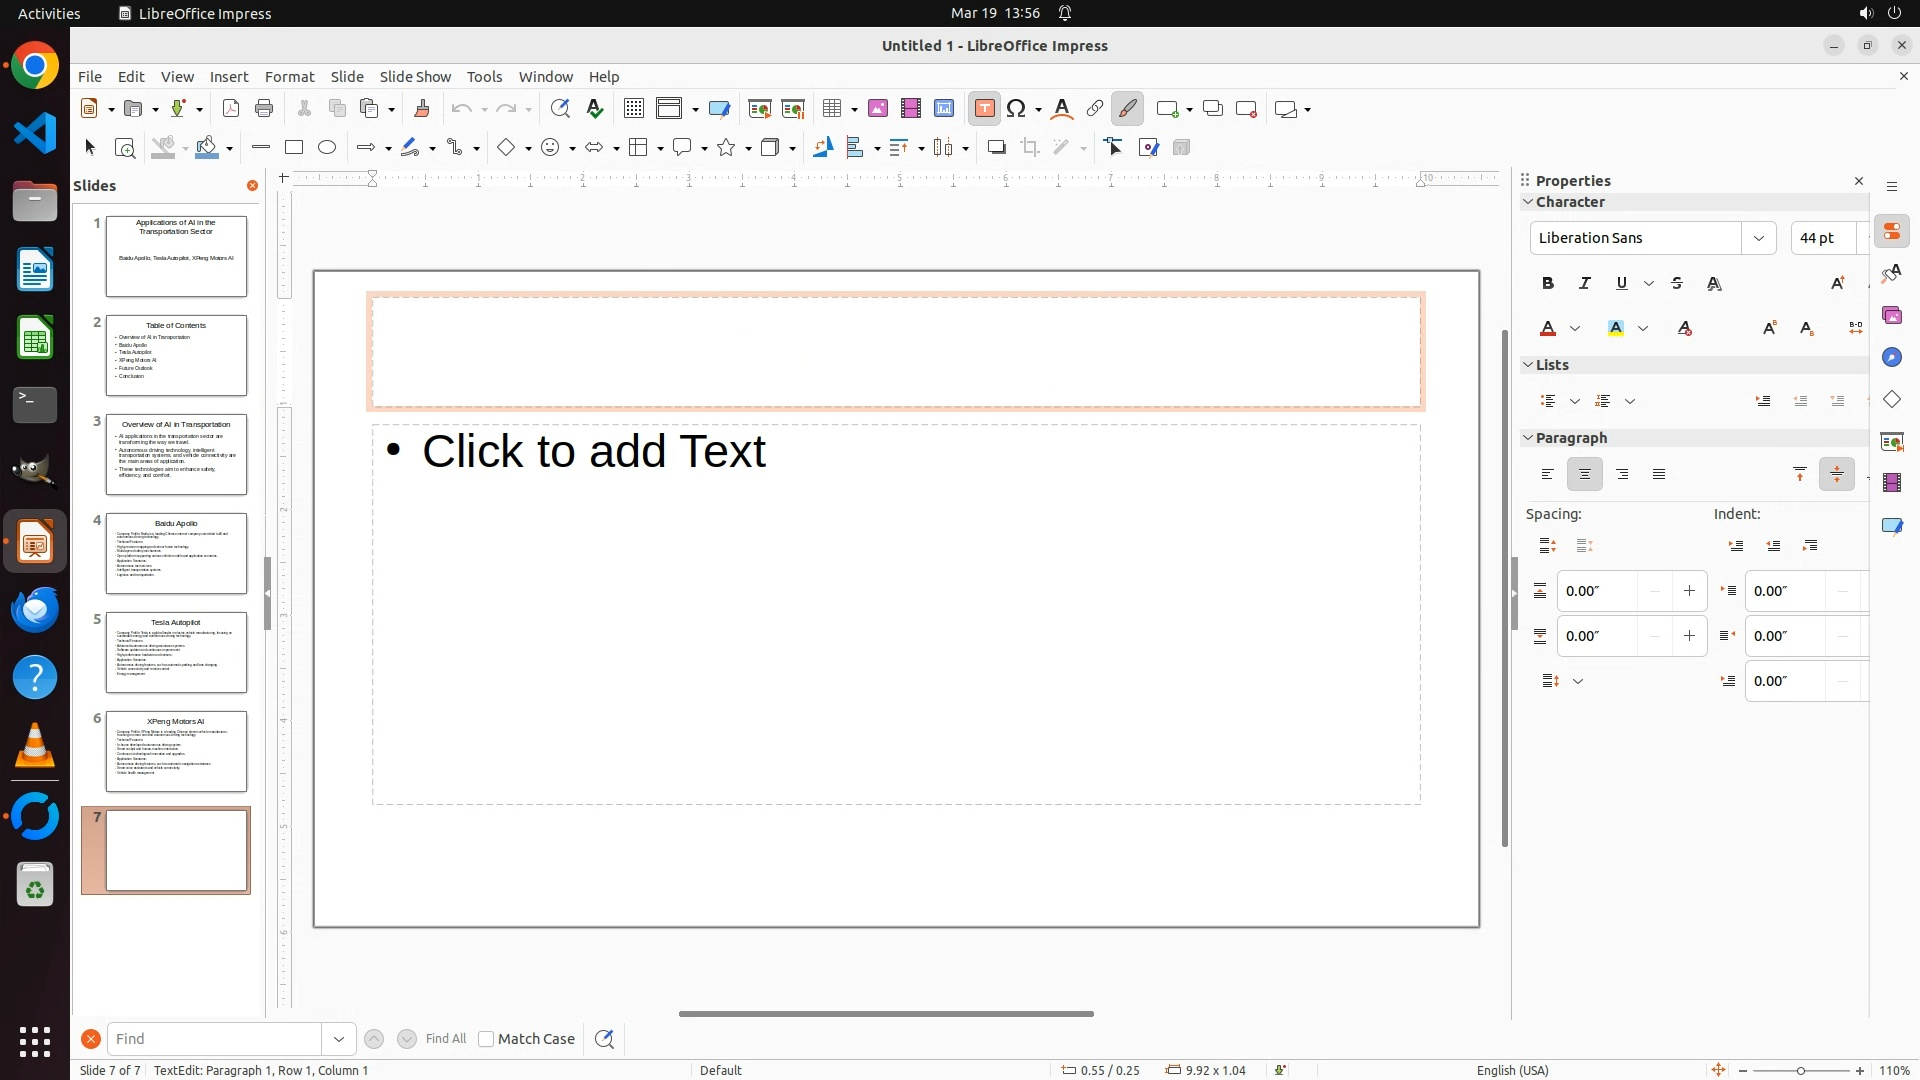
Task: Click the Display Grid icon
Action: pyautogui.click(x=633, y=109)
